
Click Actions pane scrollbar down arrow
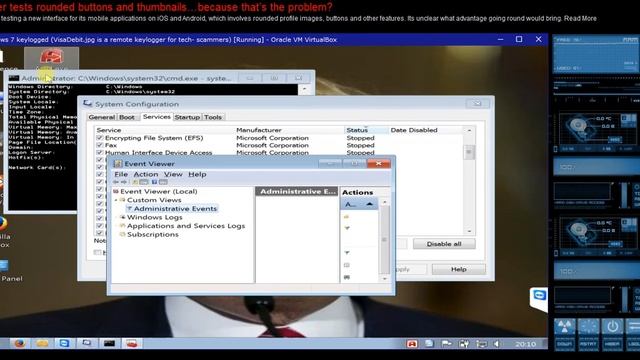tap(384, 279)
